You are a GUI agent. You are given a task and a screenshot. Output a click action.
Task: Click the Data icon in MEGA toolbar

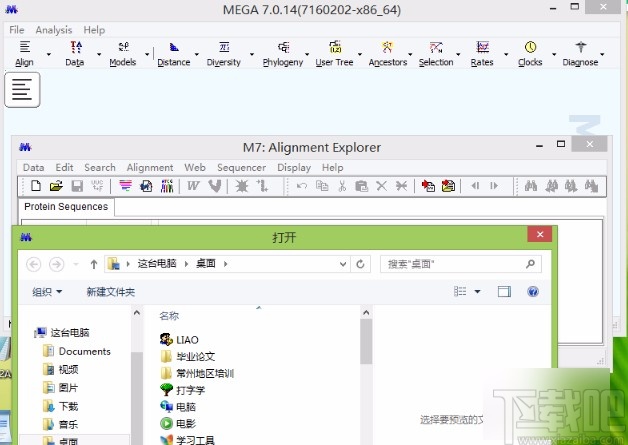pyautogui.click(x=75, y=53)
